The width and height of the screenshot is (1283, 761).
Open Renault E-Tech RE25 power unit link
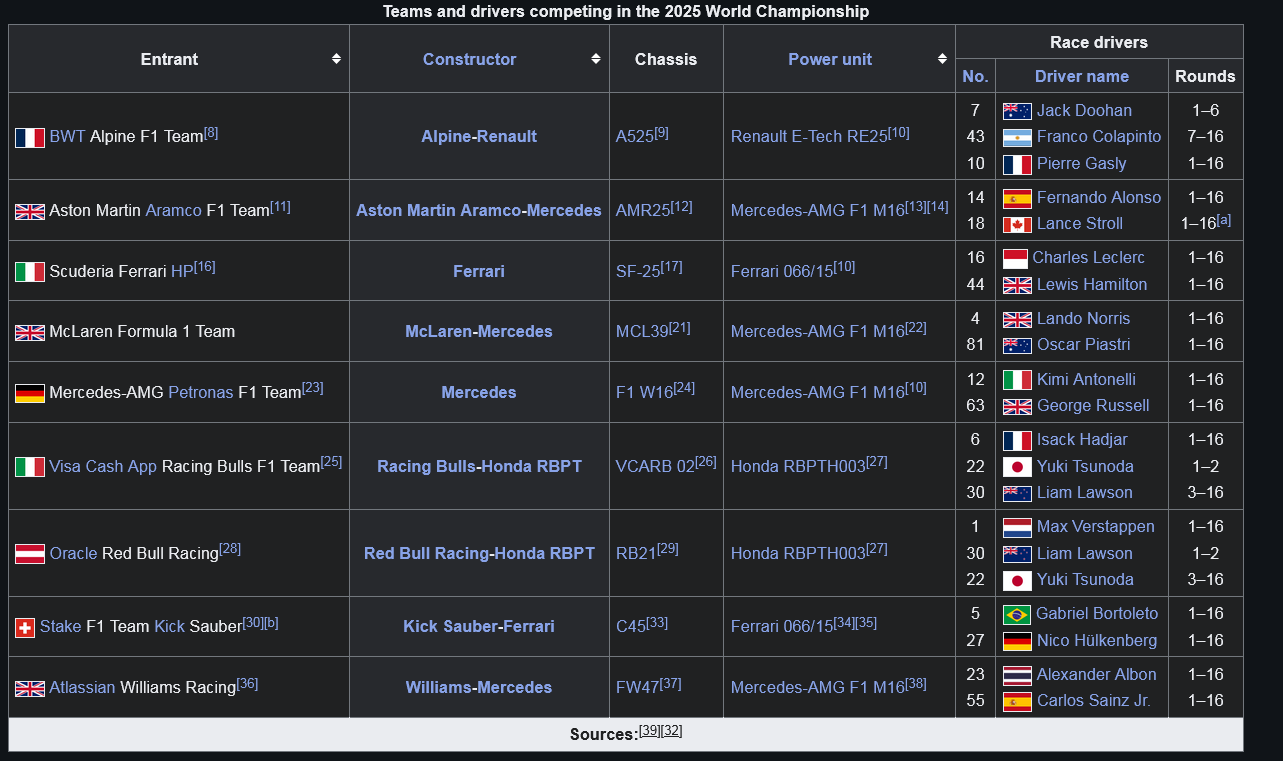tap(809, 137)
